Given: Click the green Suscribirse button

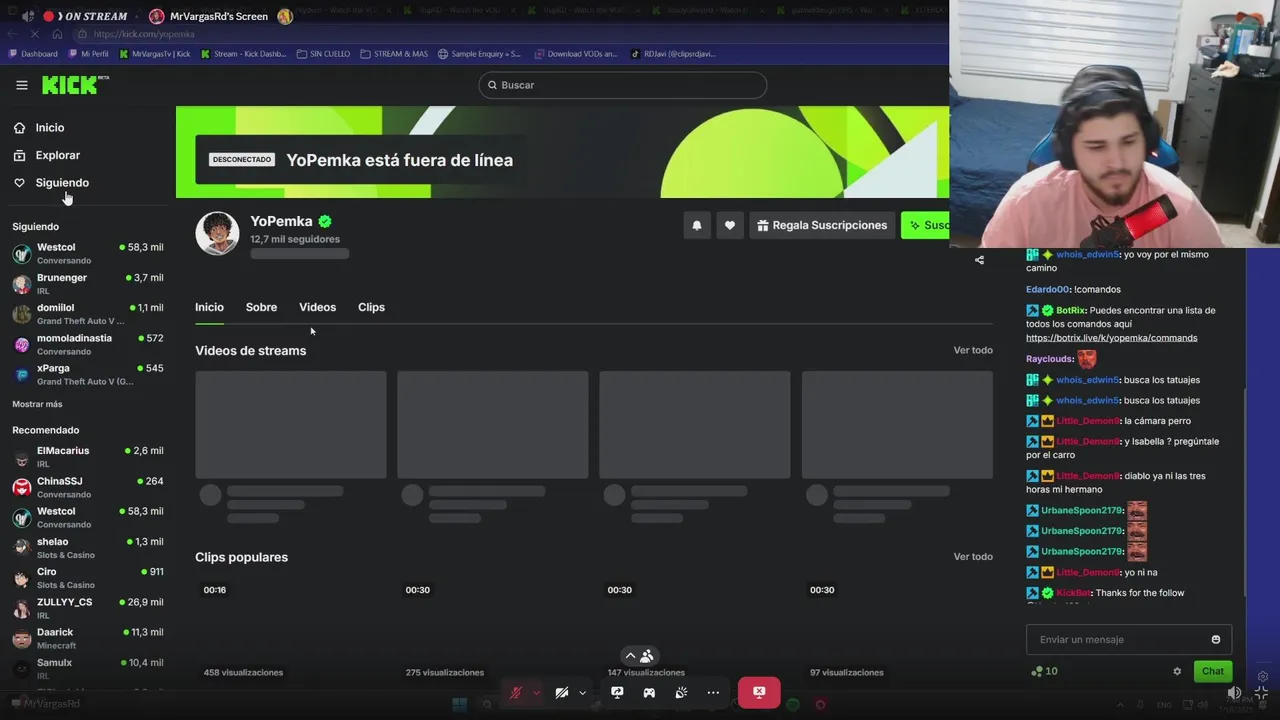Looking at the screenshot, I should 925,225.
